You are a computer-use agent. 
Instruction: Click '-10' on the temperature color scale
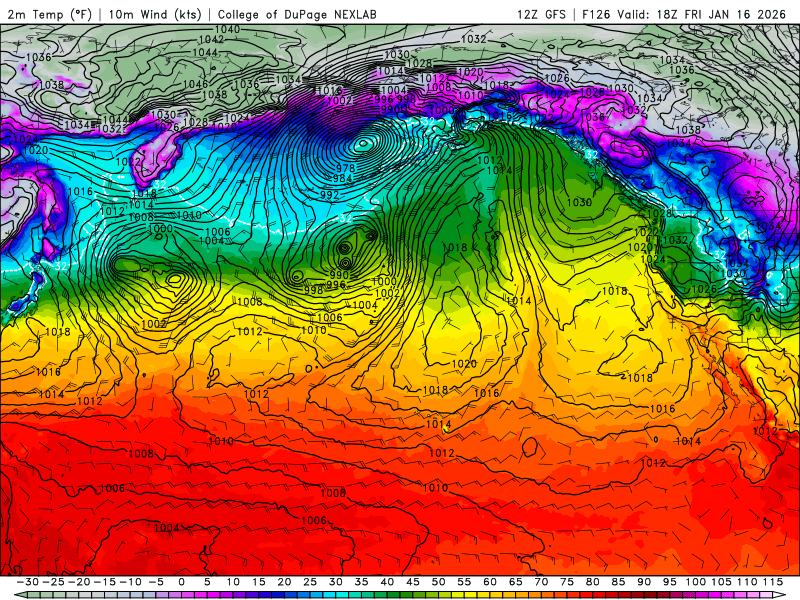(130, 582)
